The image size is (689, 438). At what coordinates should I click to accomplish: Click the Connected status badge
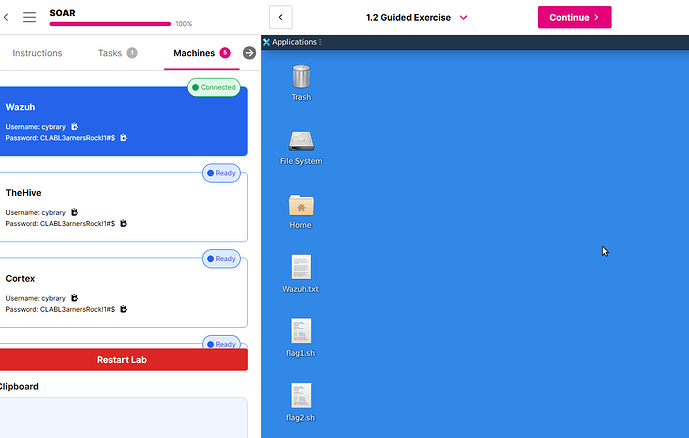[x=214, y=87]
